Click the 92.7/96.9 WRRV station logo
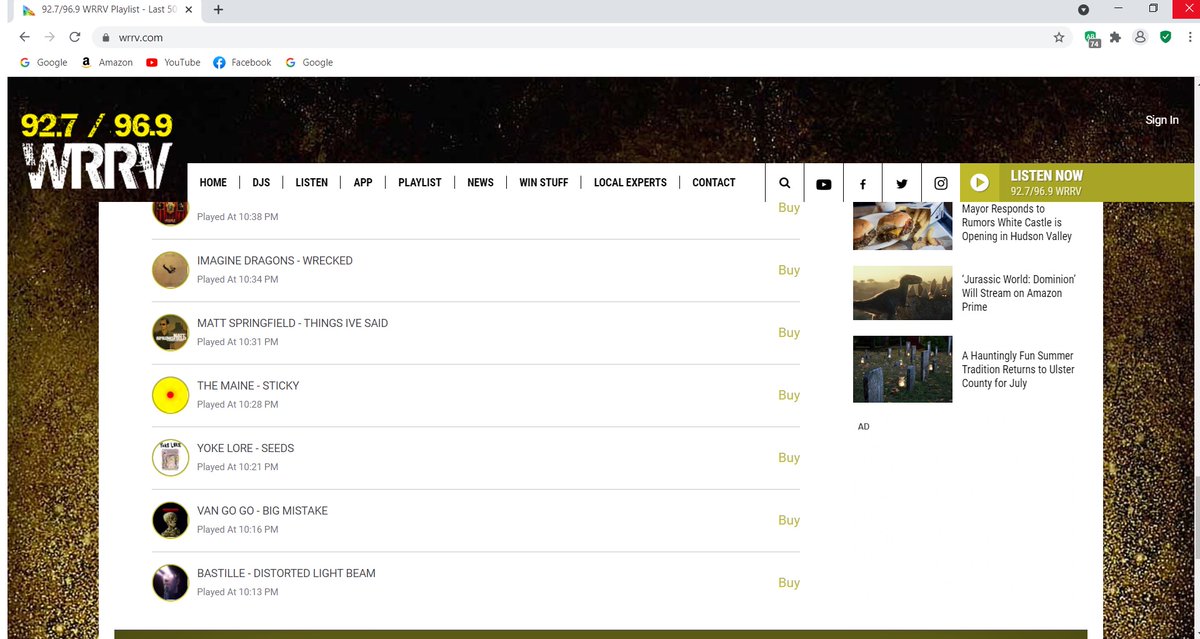This screenshot has width=1200, height=639. pyautogui.click(x=96, y=150)
